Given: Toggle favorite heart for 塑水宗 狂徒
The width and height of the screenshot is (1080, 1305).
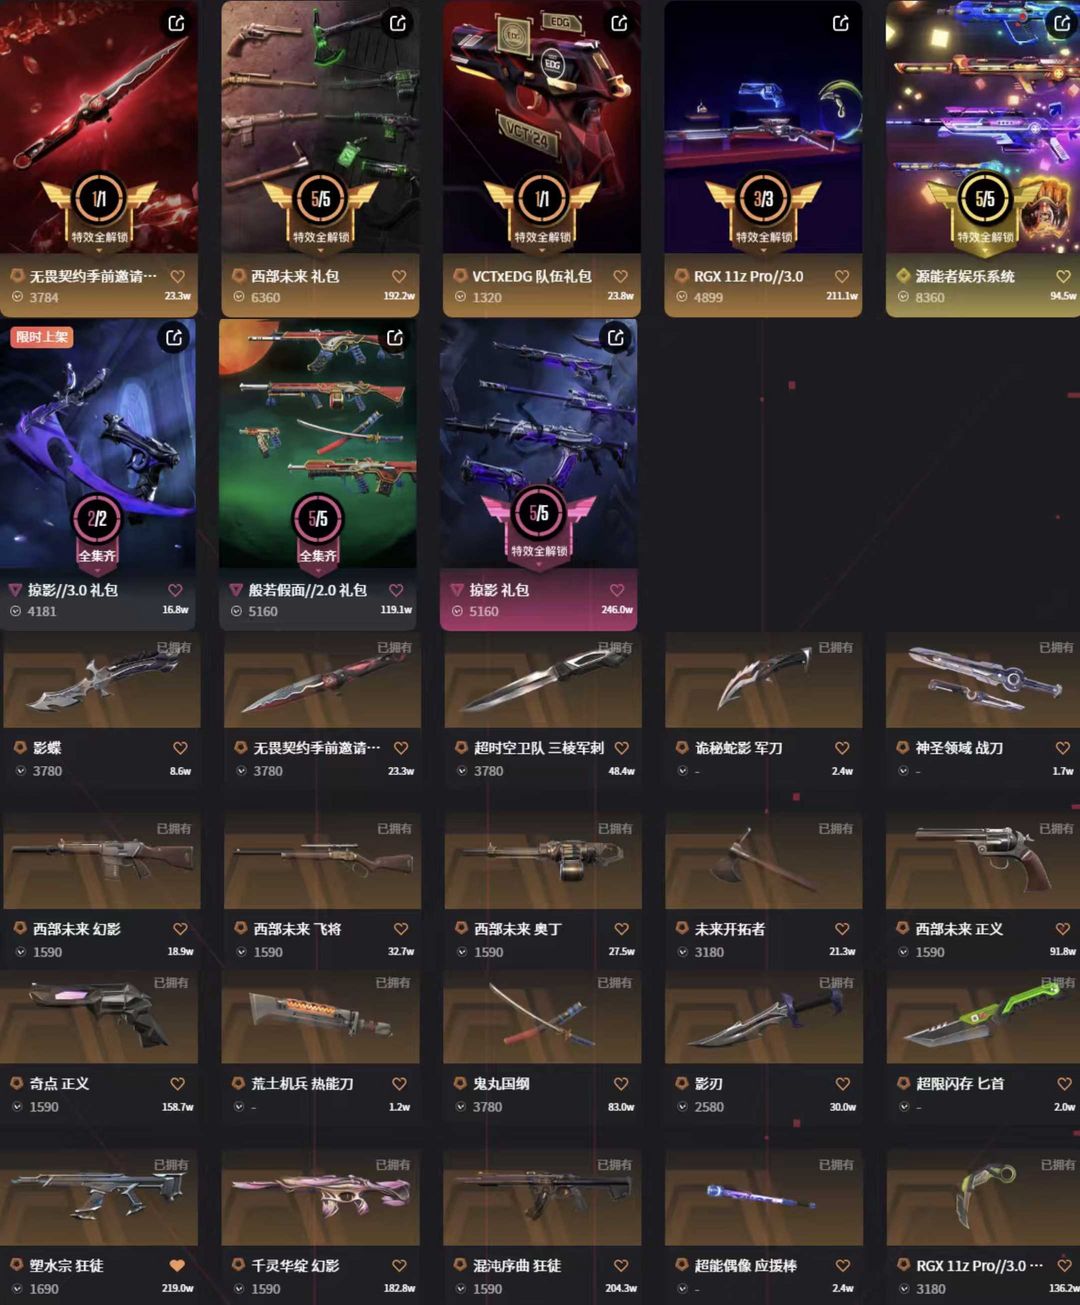Looking at the screenshot, I should (177, 1265).
